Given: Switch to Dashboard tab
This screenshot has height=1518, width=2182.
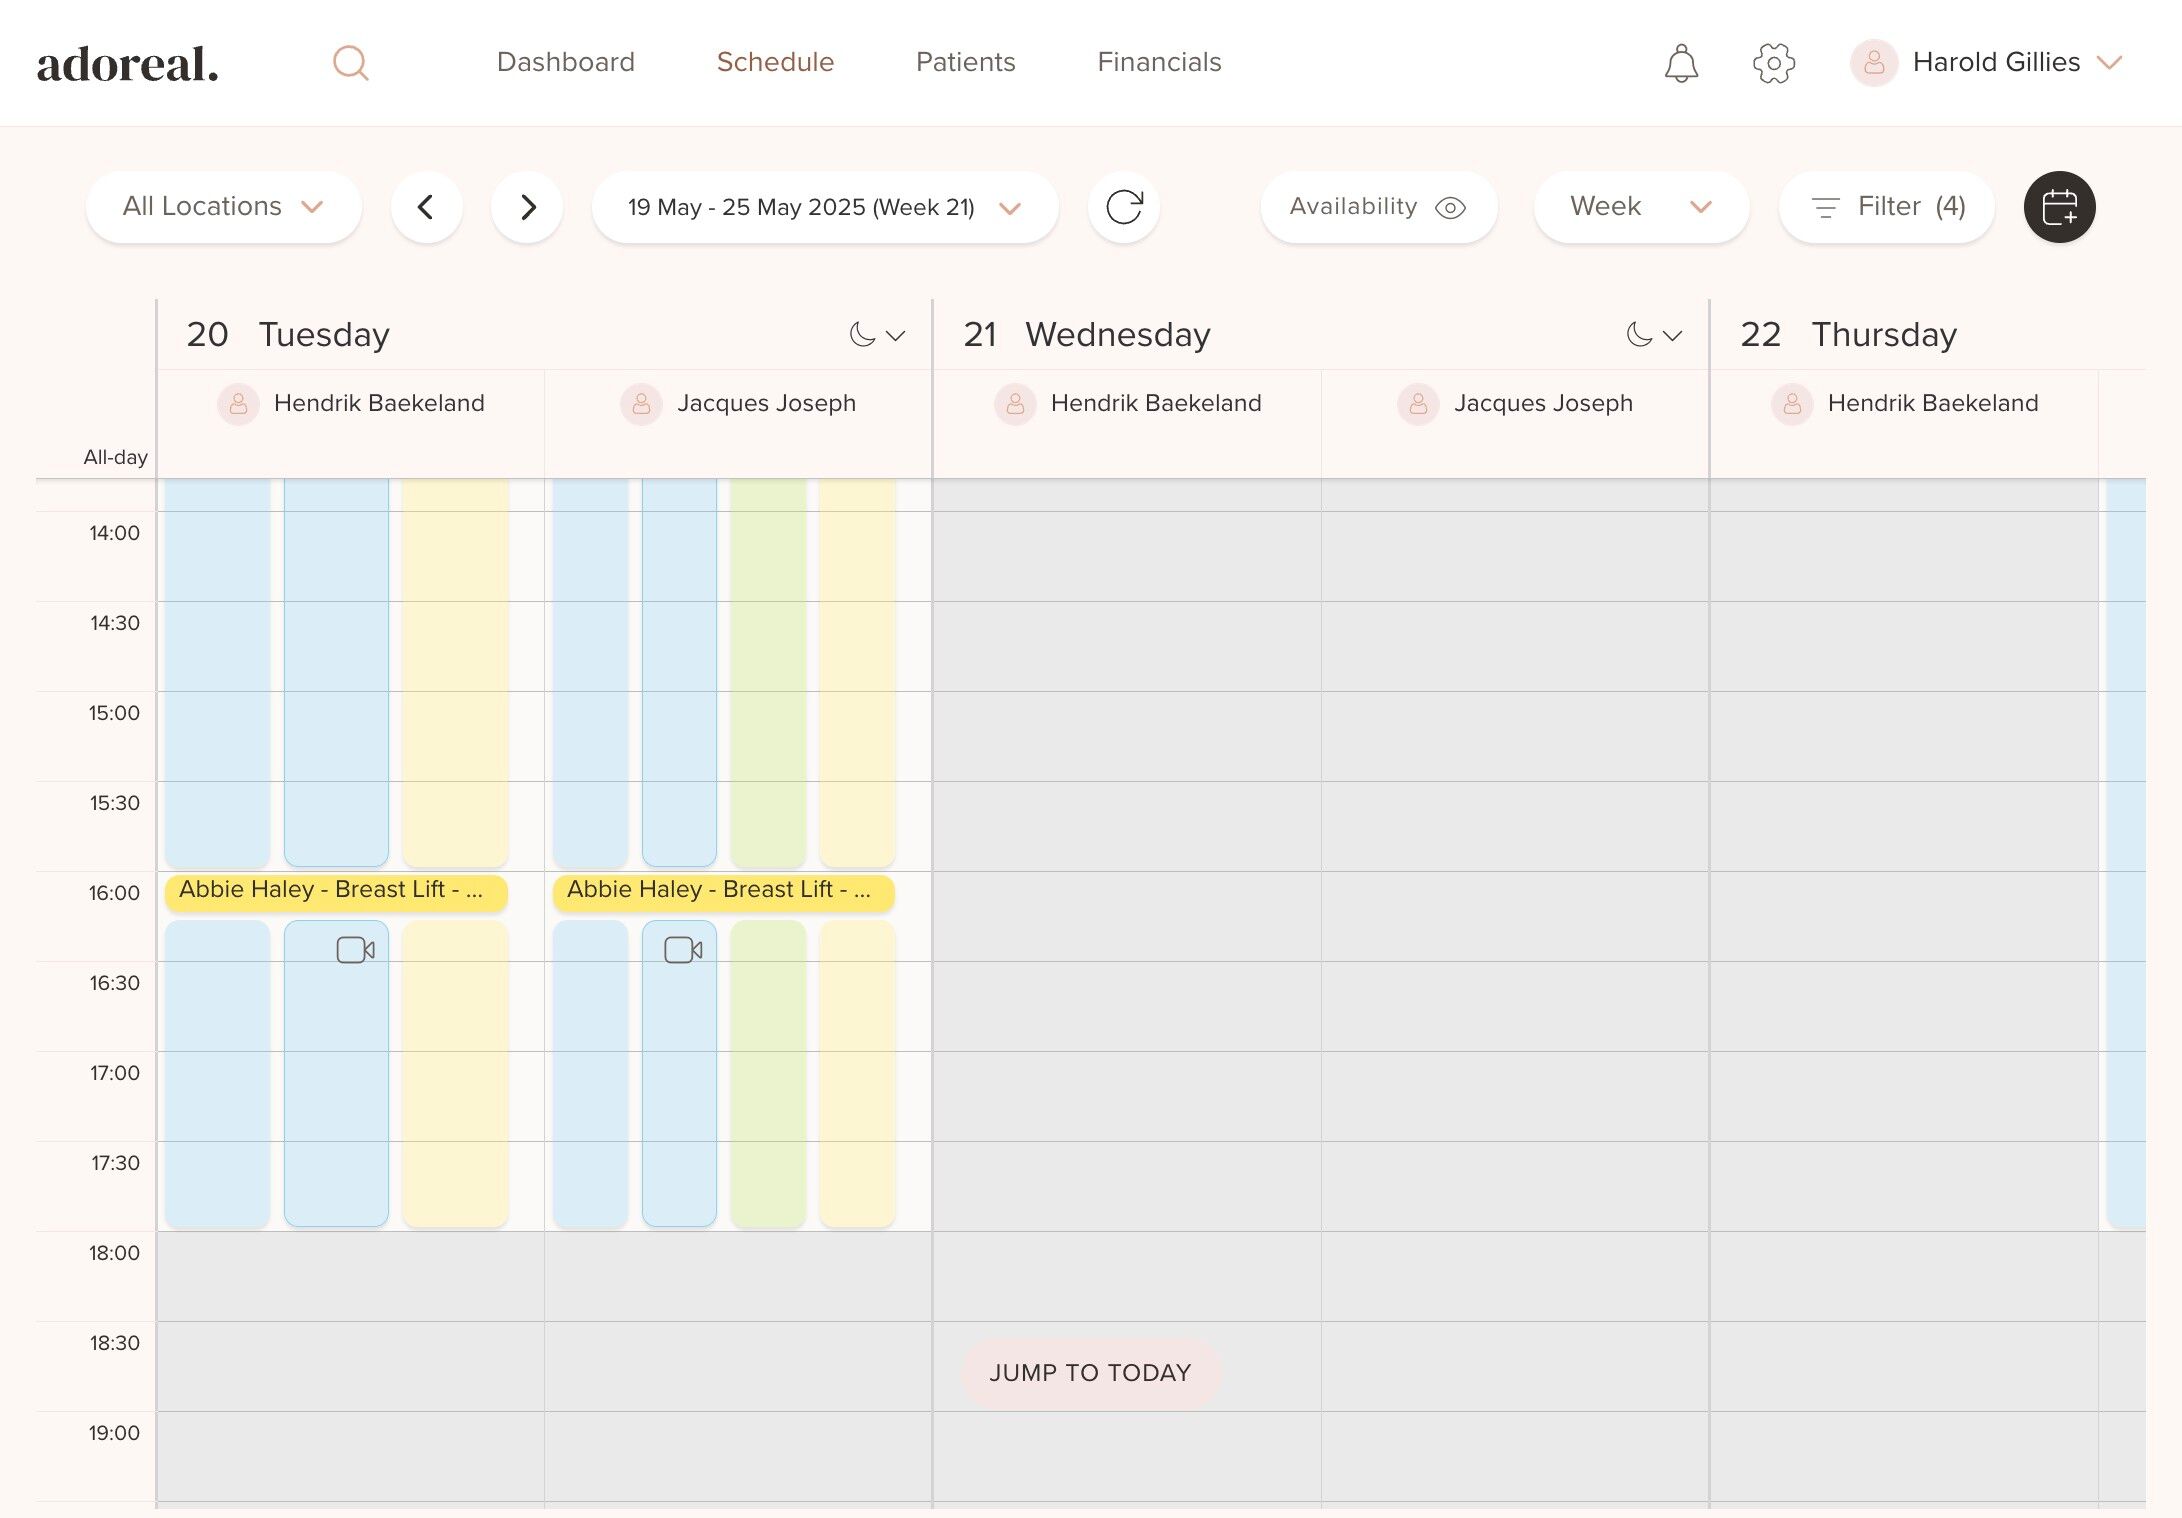Looking at the screenshot, I should pos(565,62).
